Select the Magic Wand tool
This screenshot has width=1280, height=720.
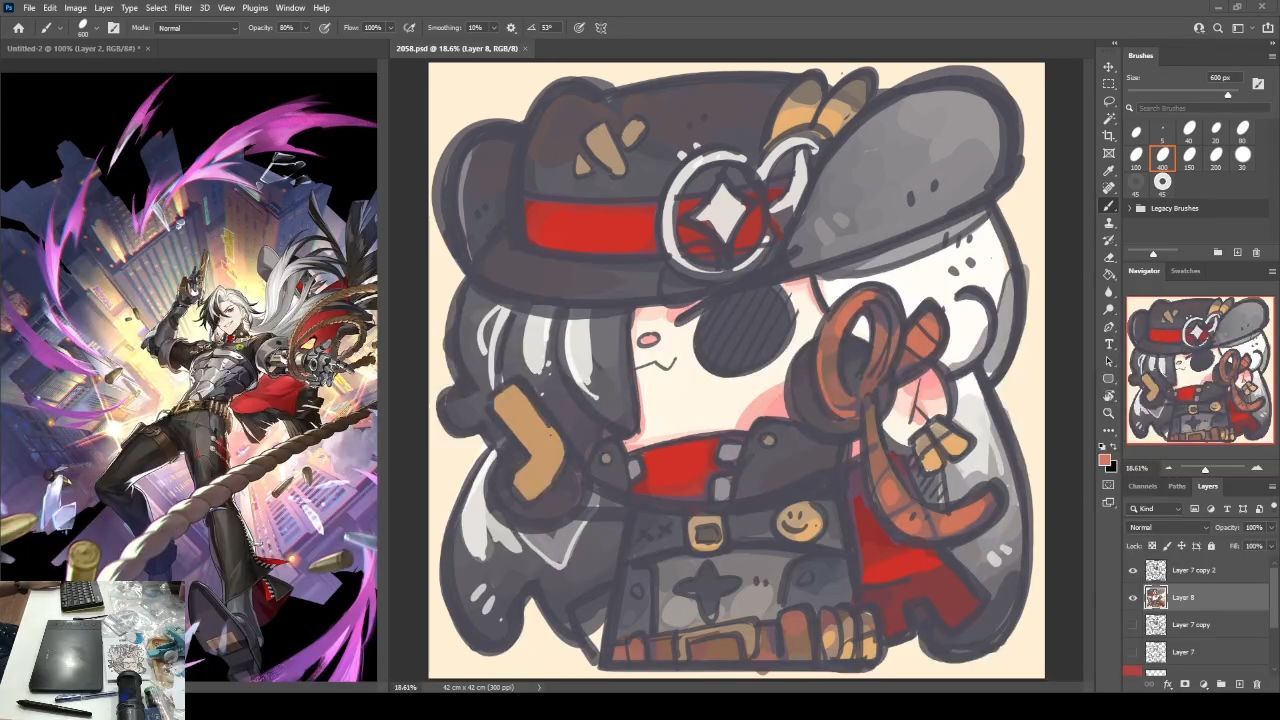(1109, 119)
